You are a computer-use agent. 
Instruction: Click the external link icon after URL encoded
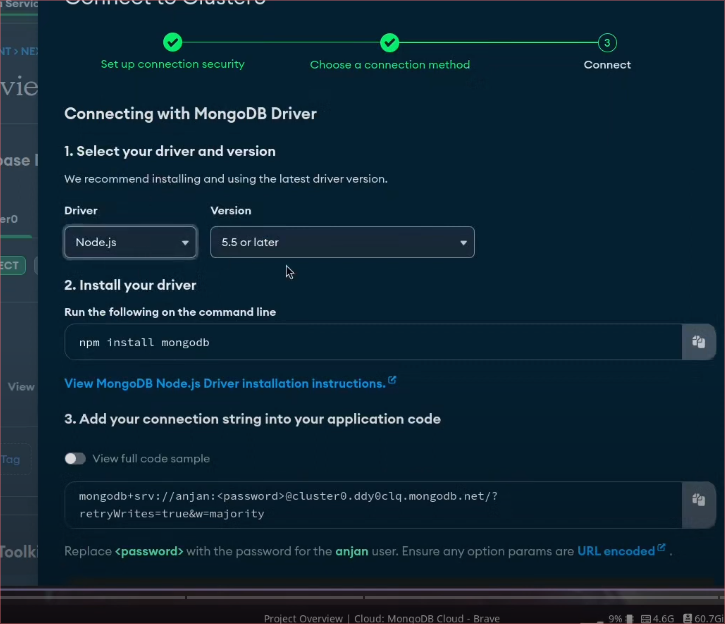(661, 548)
